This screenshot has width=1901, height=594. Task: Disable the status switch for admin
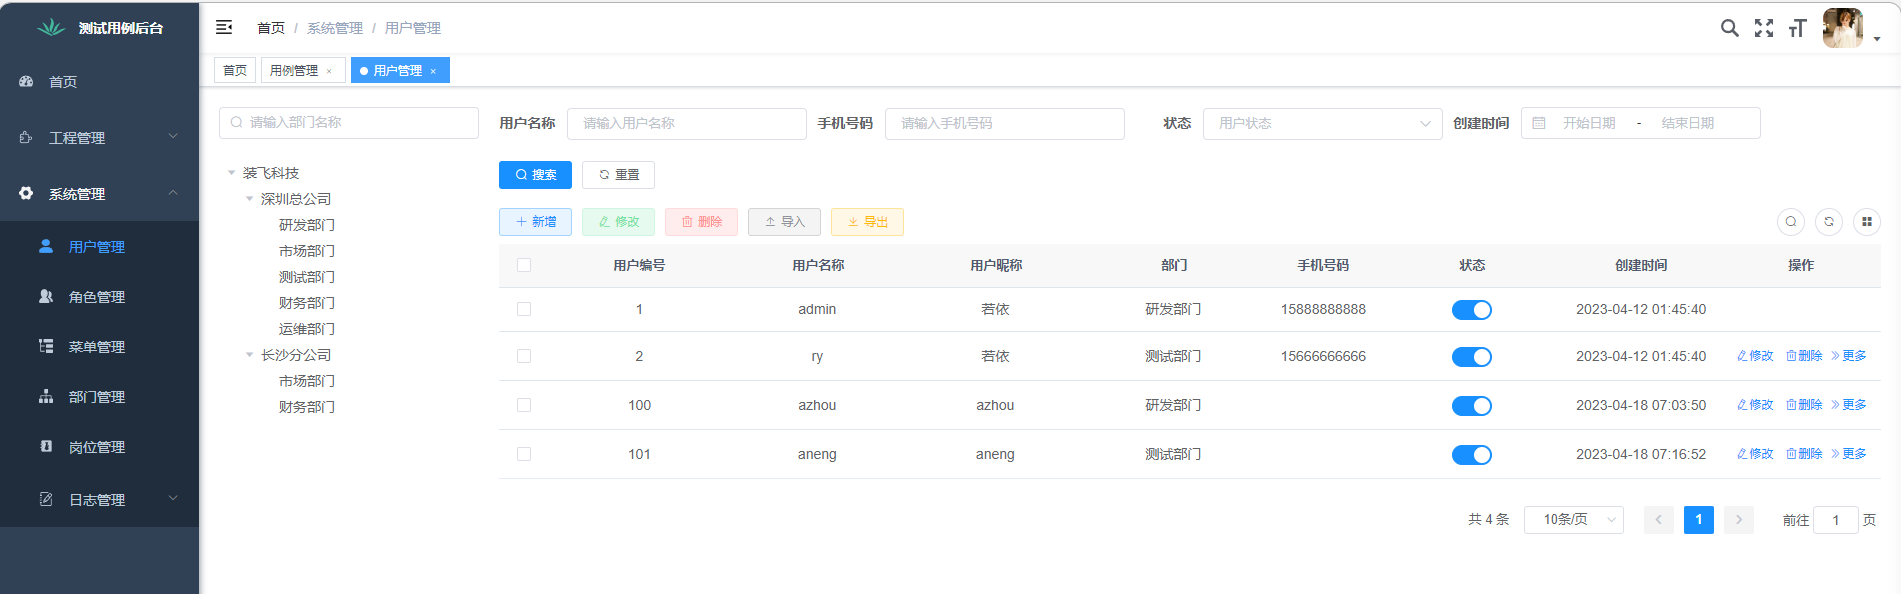click(x=1471, y=310)
